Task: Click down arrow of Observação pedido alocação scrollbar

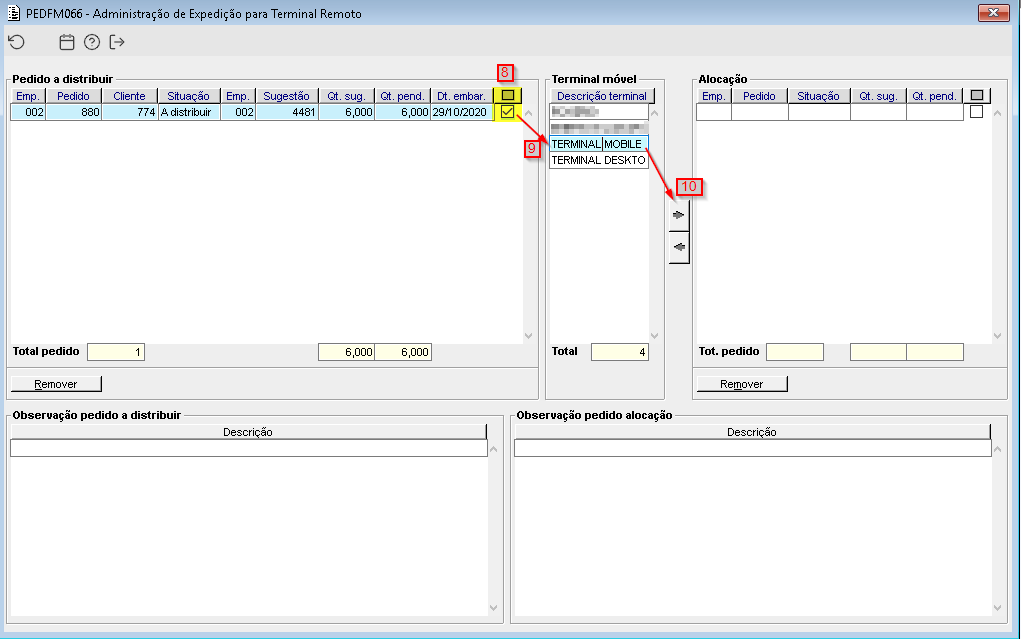Action: click(997, 608)
